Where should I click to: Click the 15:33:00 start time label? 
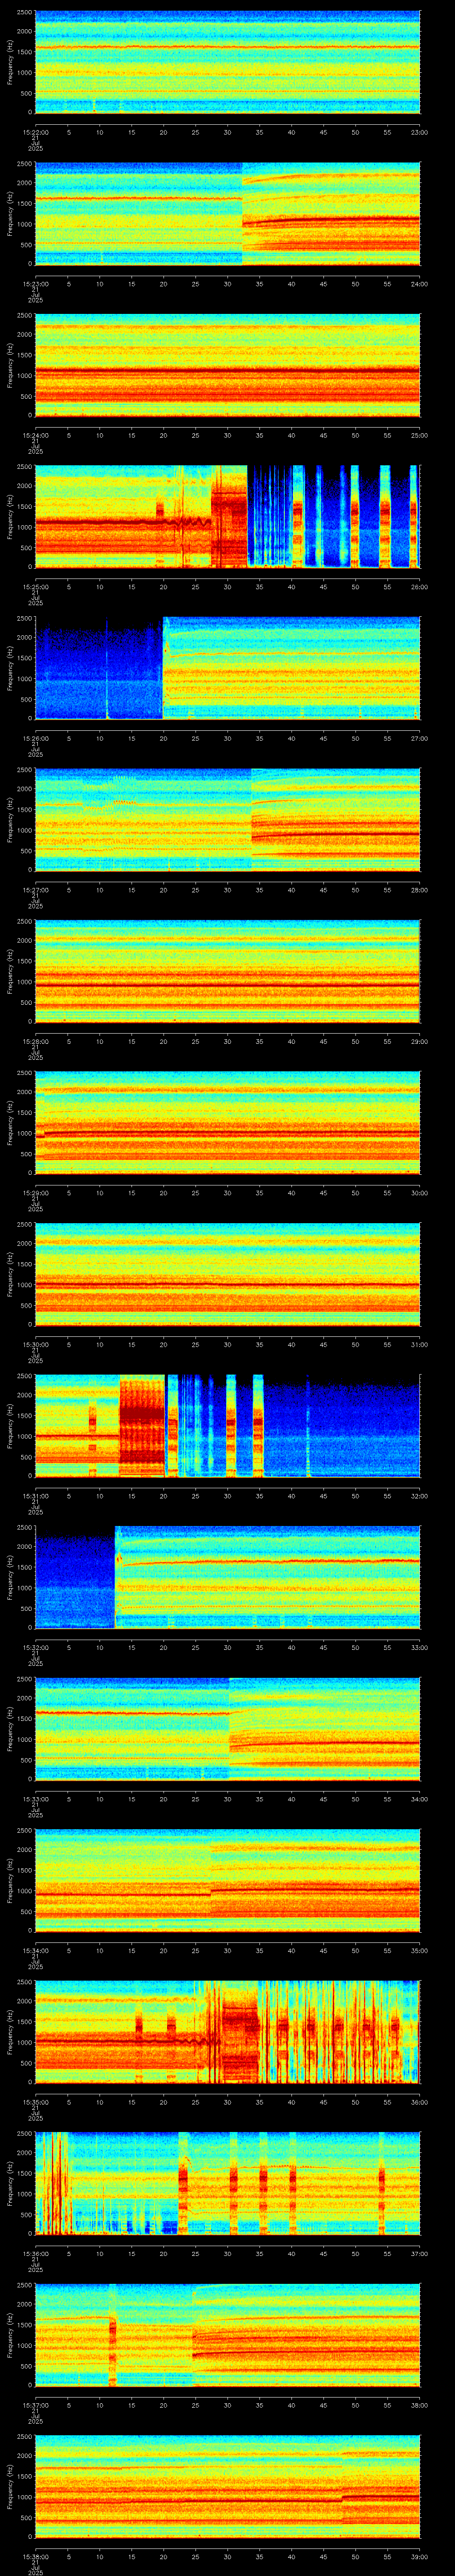[x=35, y=1799]
